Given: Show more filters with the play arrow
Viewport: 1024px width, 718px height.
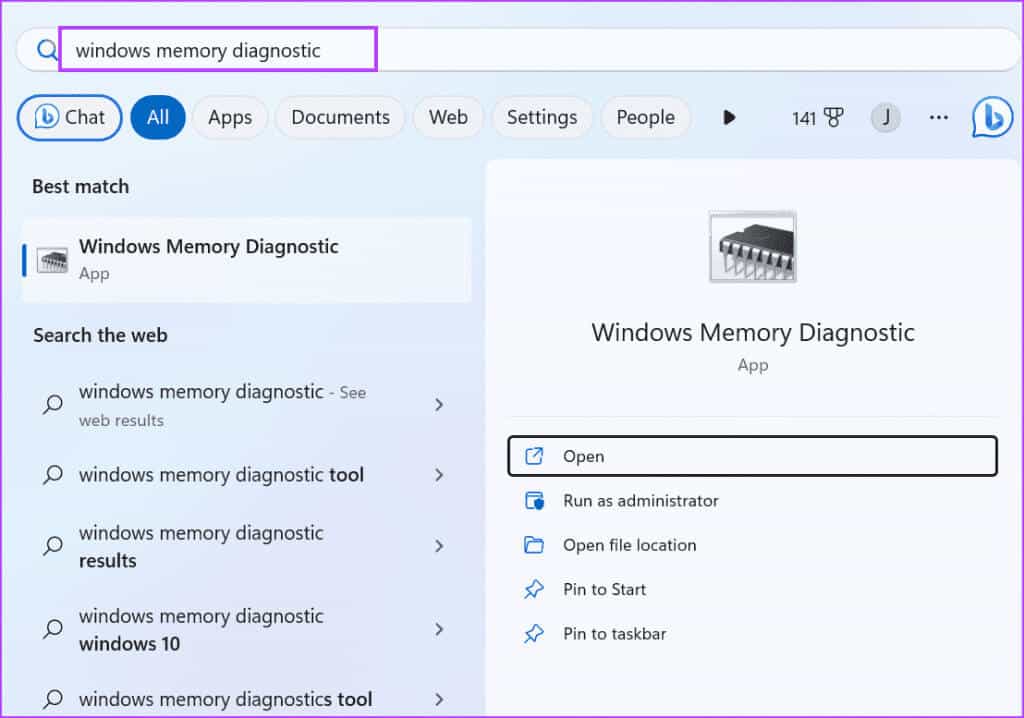Looking at the screenshot, I should pyautogui.click(x=729, y=118).
